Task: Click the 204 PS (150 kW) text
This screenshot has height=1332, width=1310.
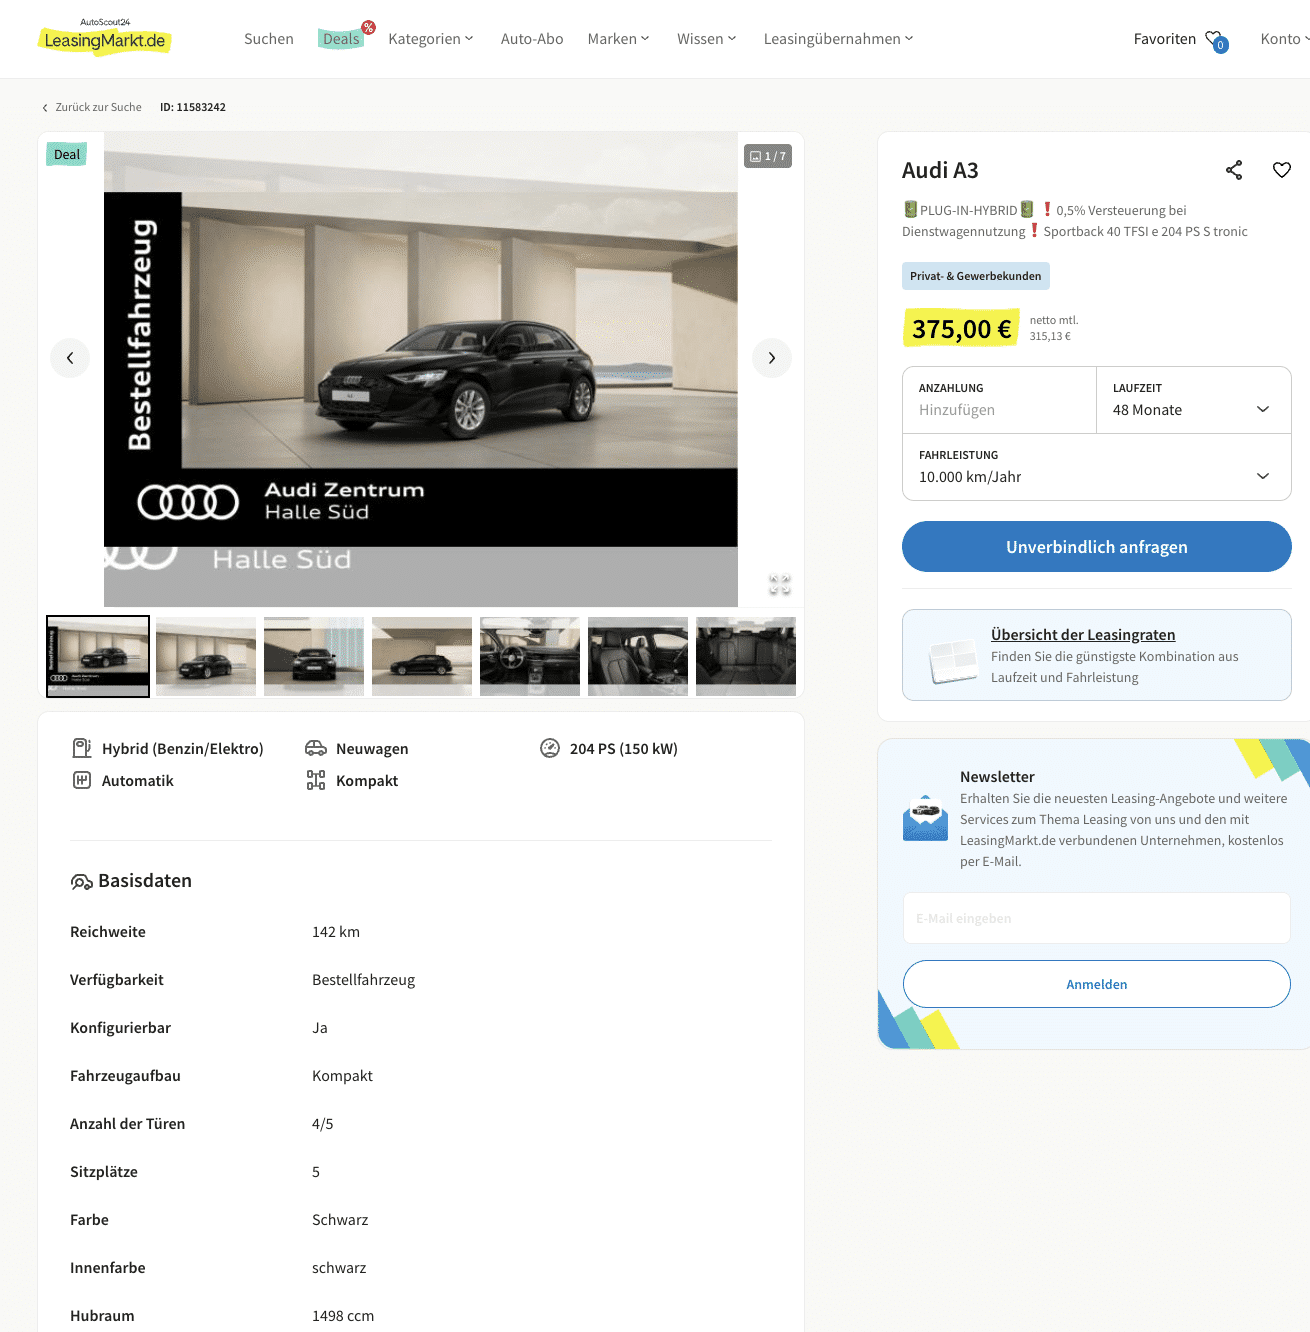Action: [x=624, y=749]
